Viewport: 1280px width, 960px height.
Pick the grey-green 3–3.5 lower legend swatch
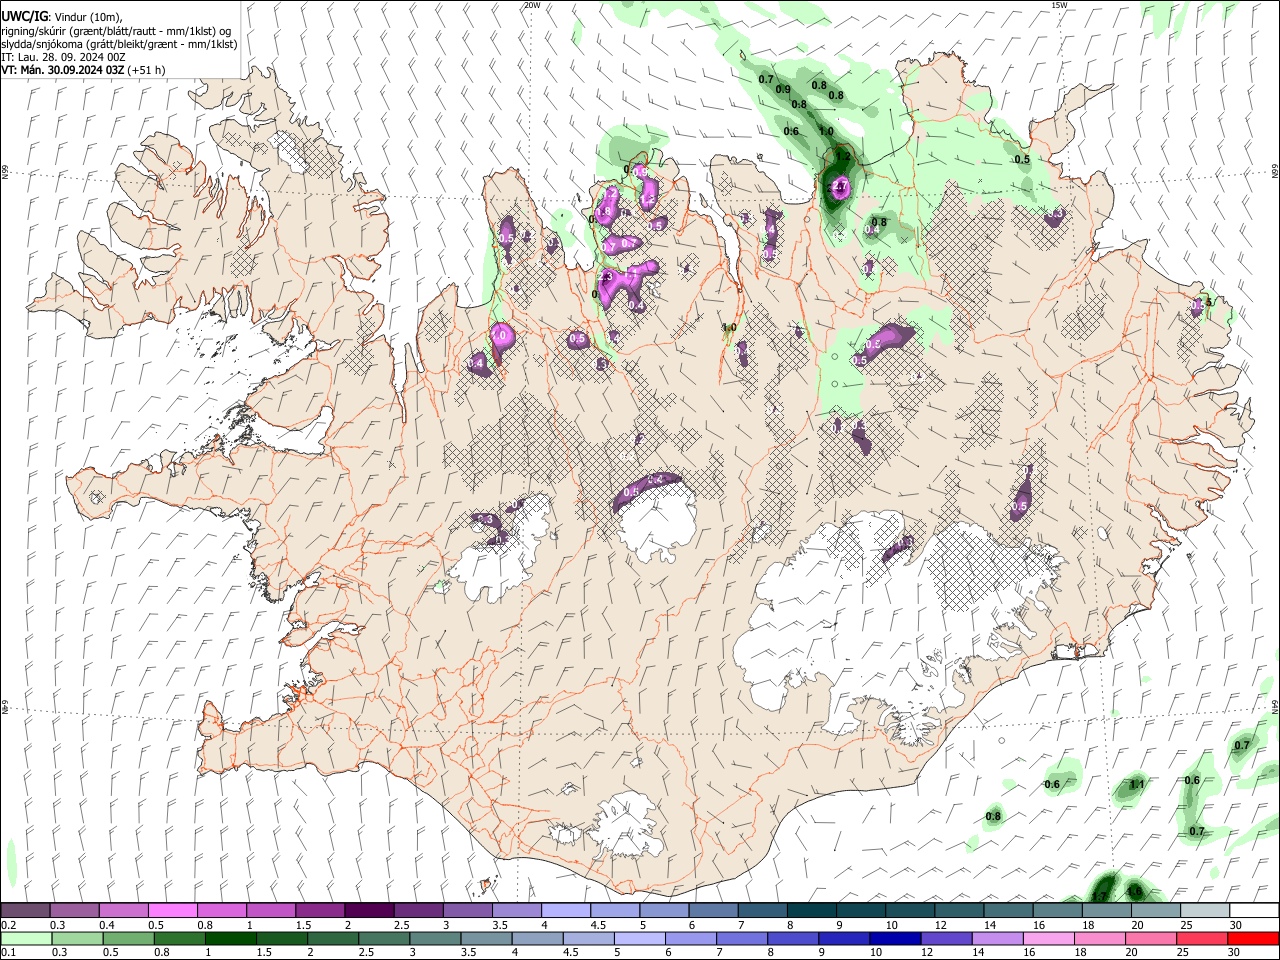point(434,938)
